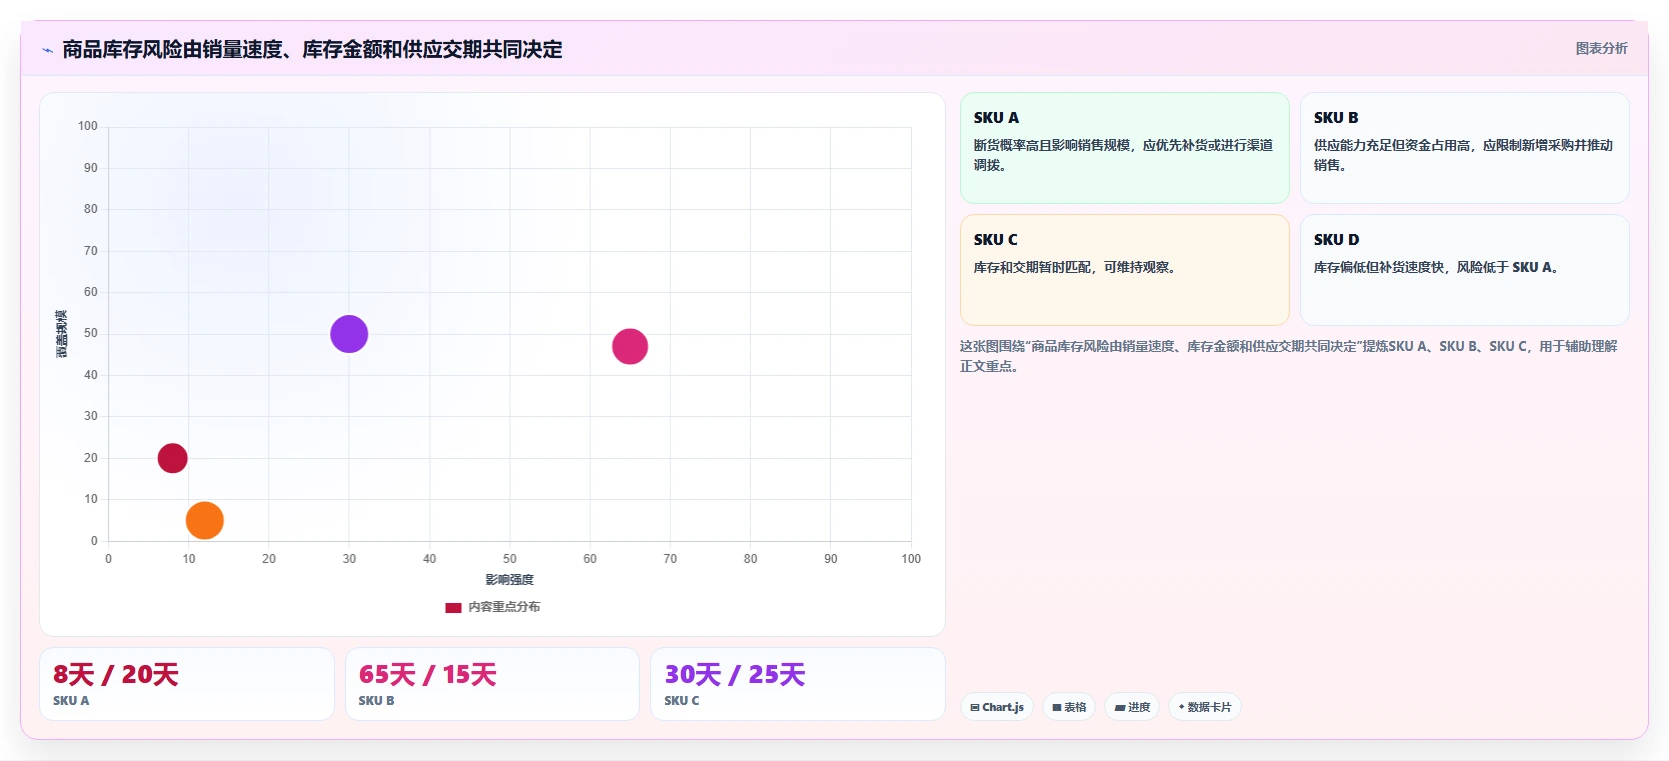Click the 内容重点分布 legend label
The image size is (1669, 761).
[504, 607]
